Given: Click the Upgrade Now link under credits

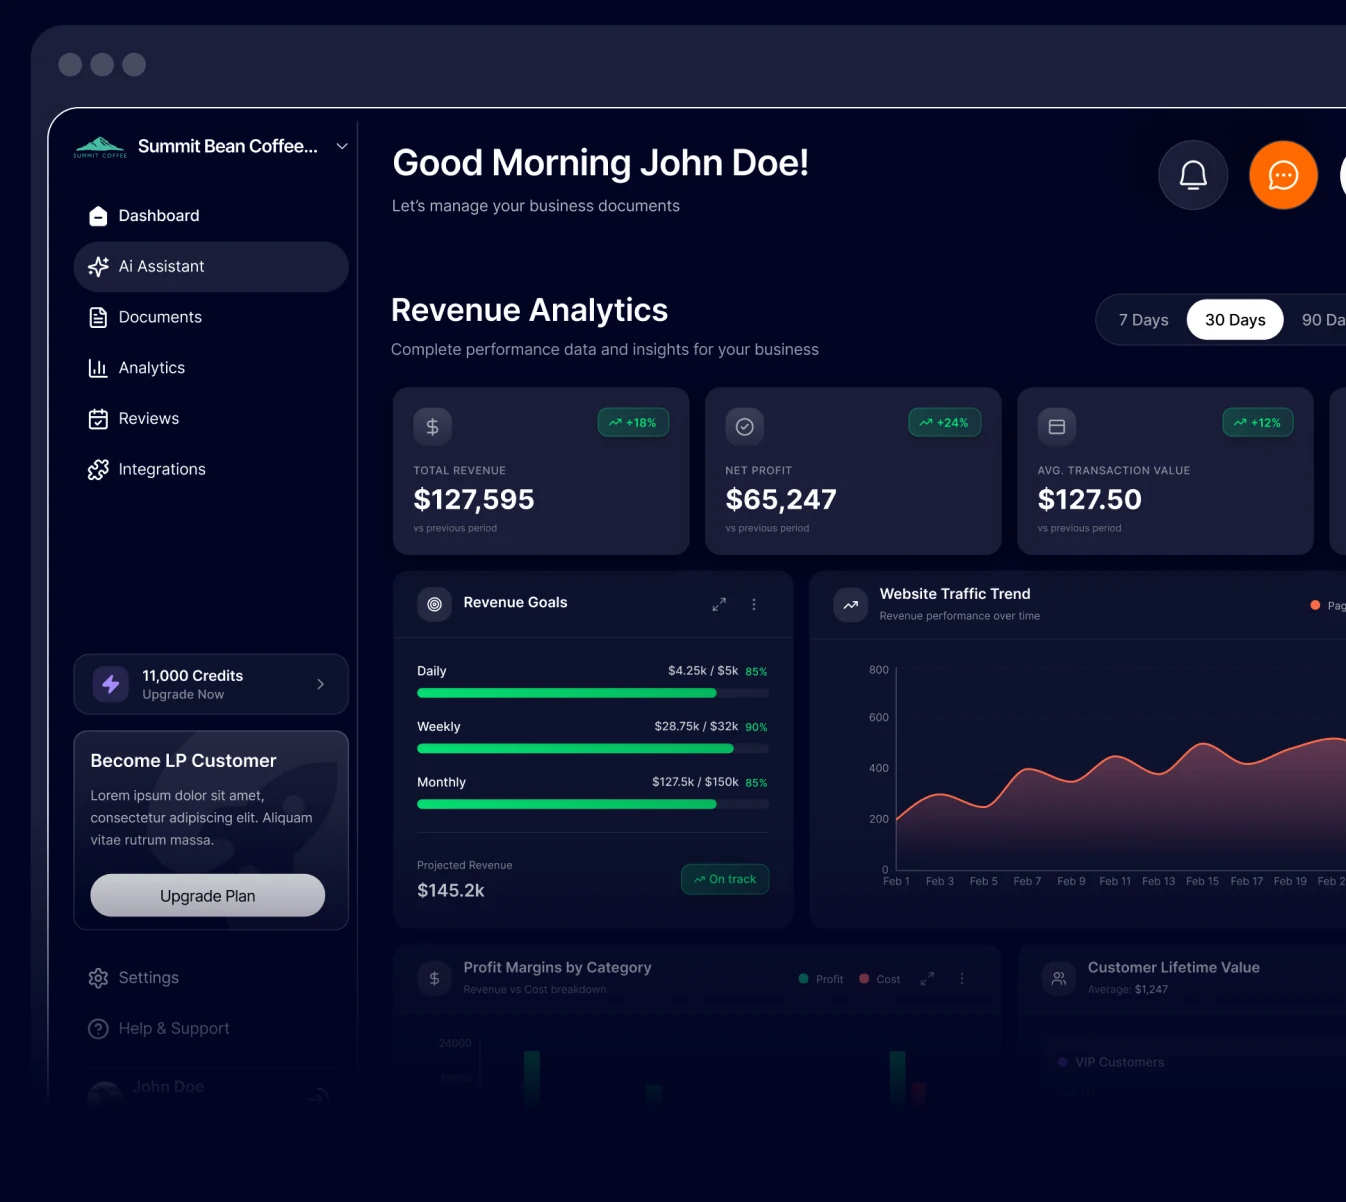Looking at the screenshot, I should [183, 695].
